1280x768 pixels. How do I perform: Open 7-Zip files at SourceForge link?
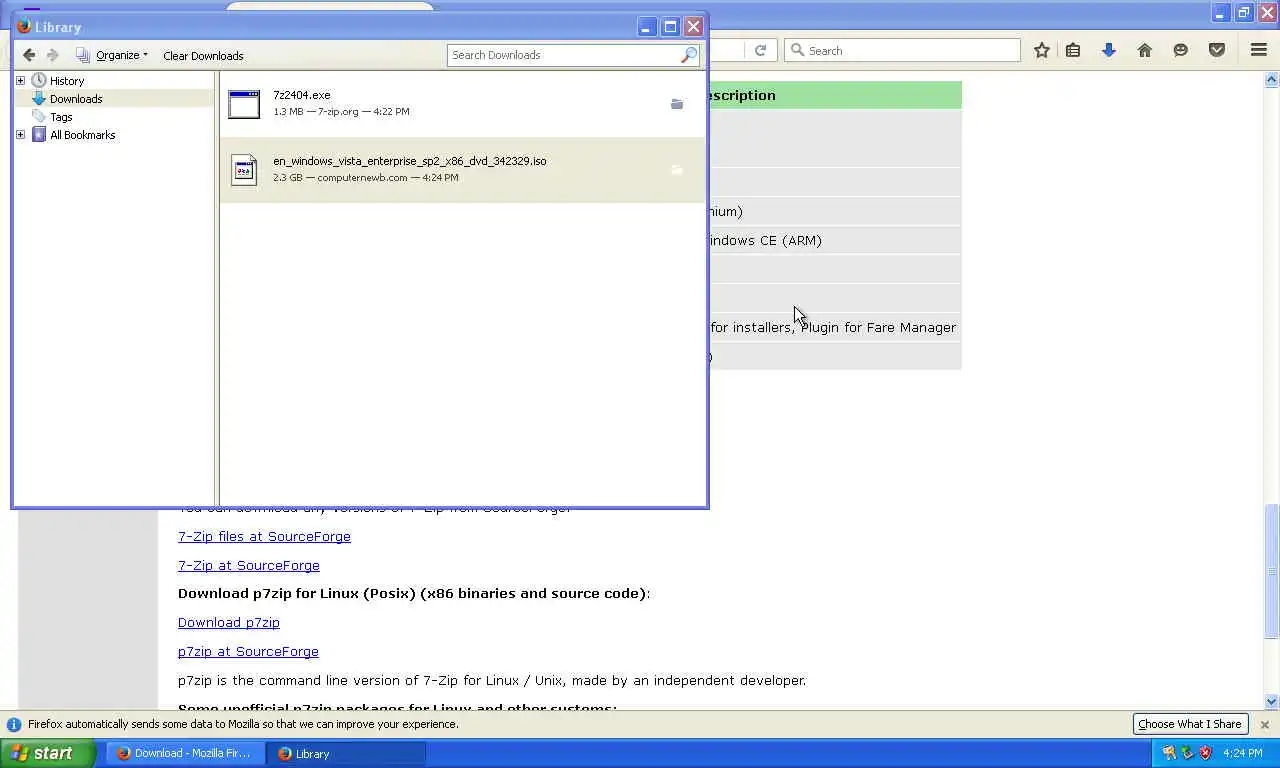click(x=264, y=537)
